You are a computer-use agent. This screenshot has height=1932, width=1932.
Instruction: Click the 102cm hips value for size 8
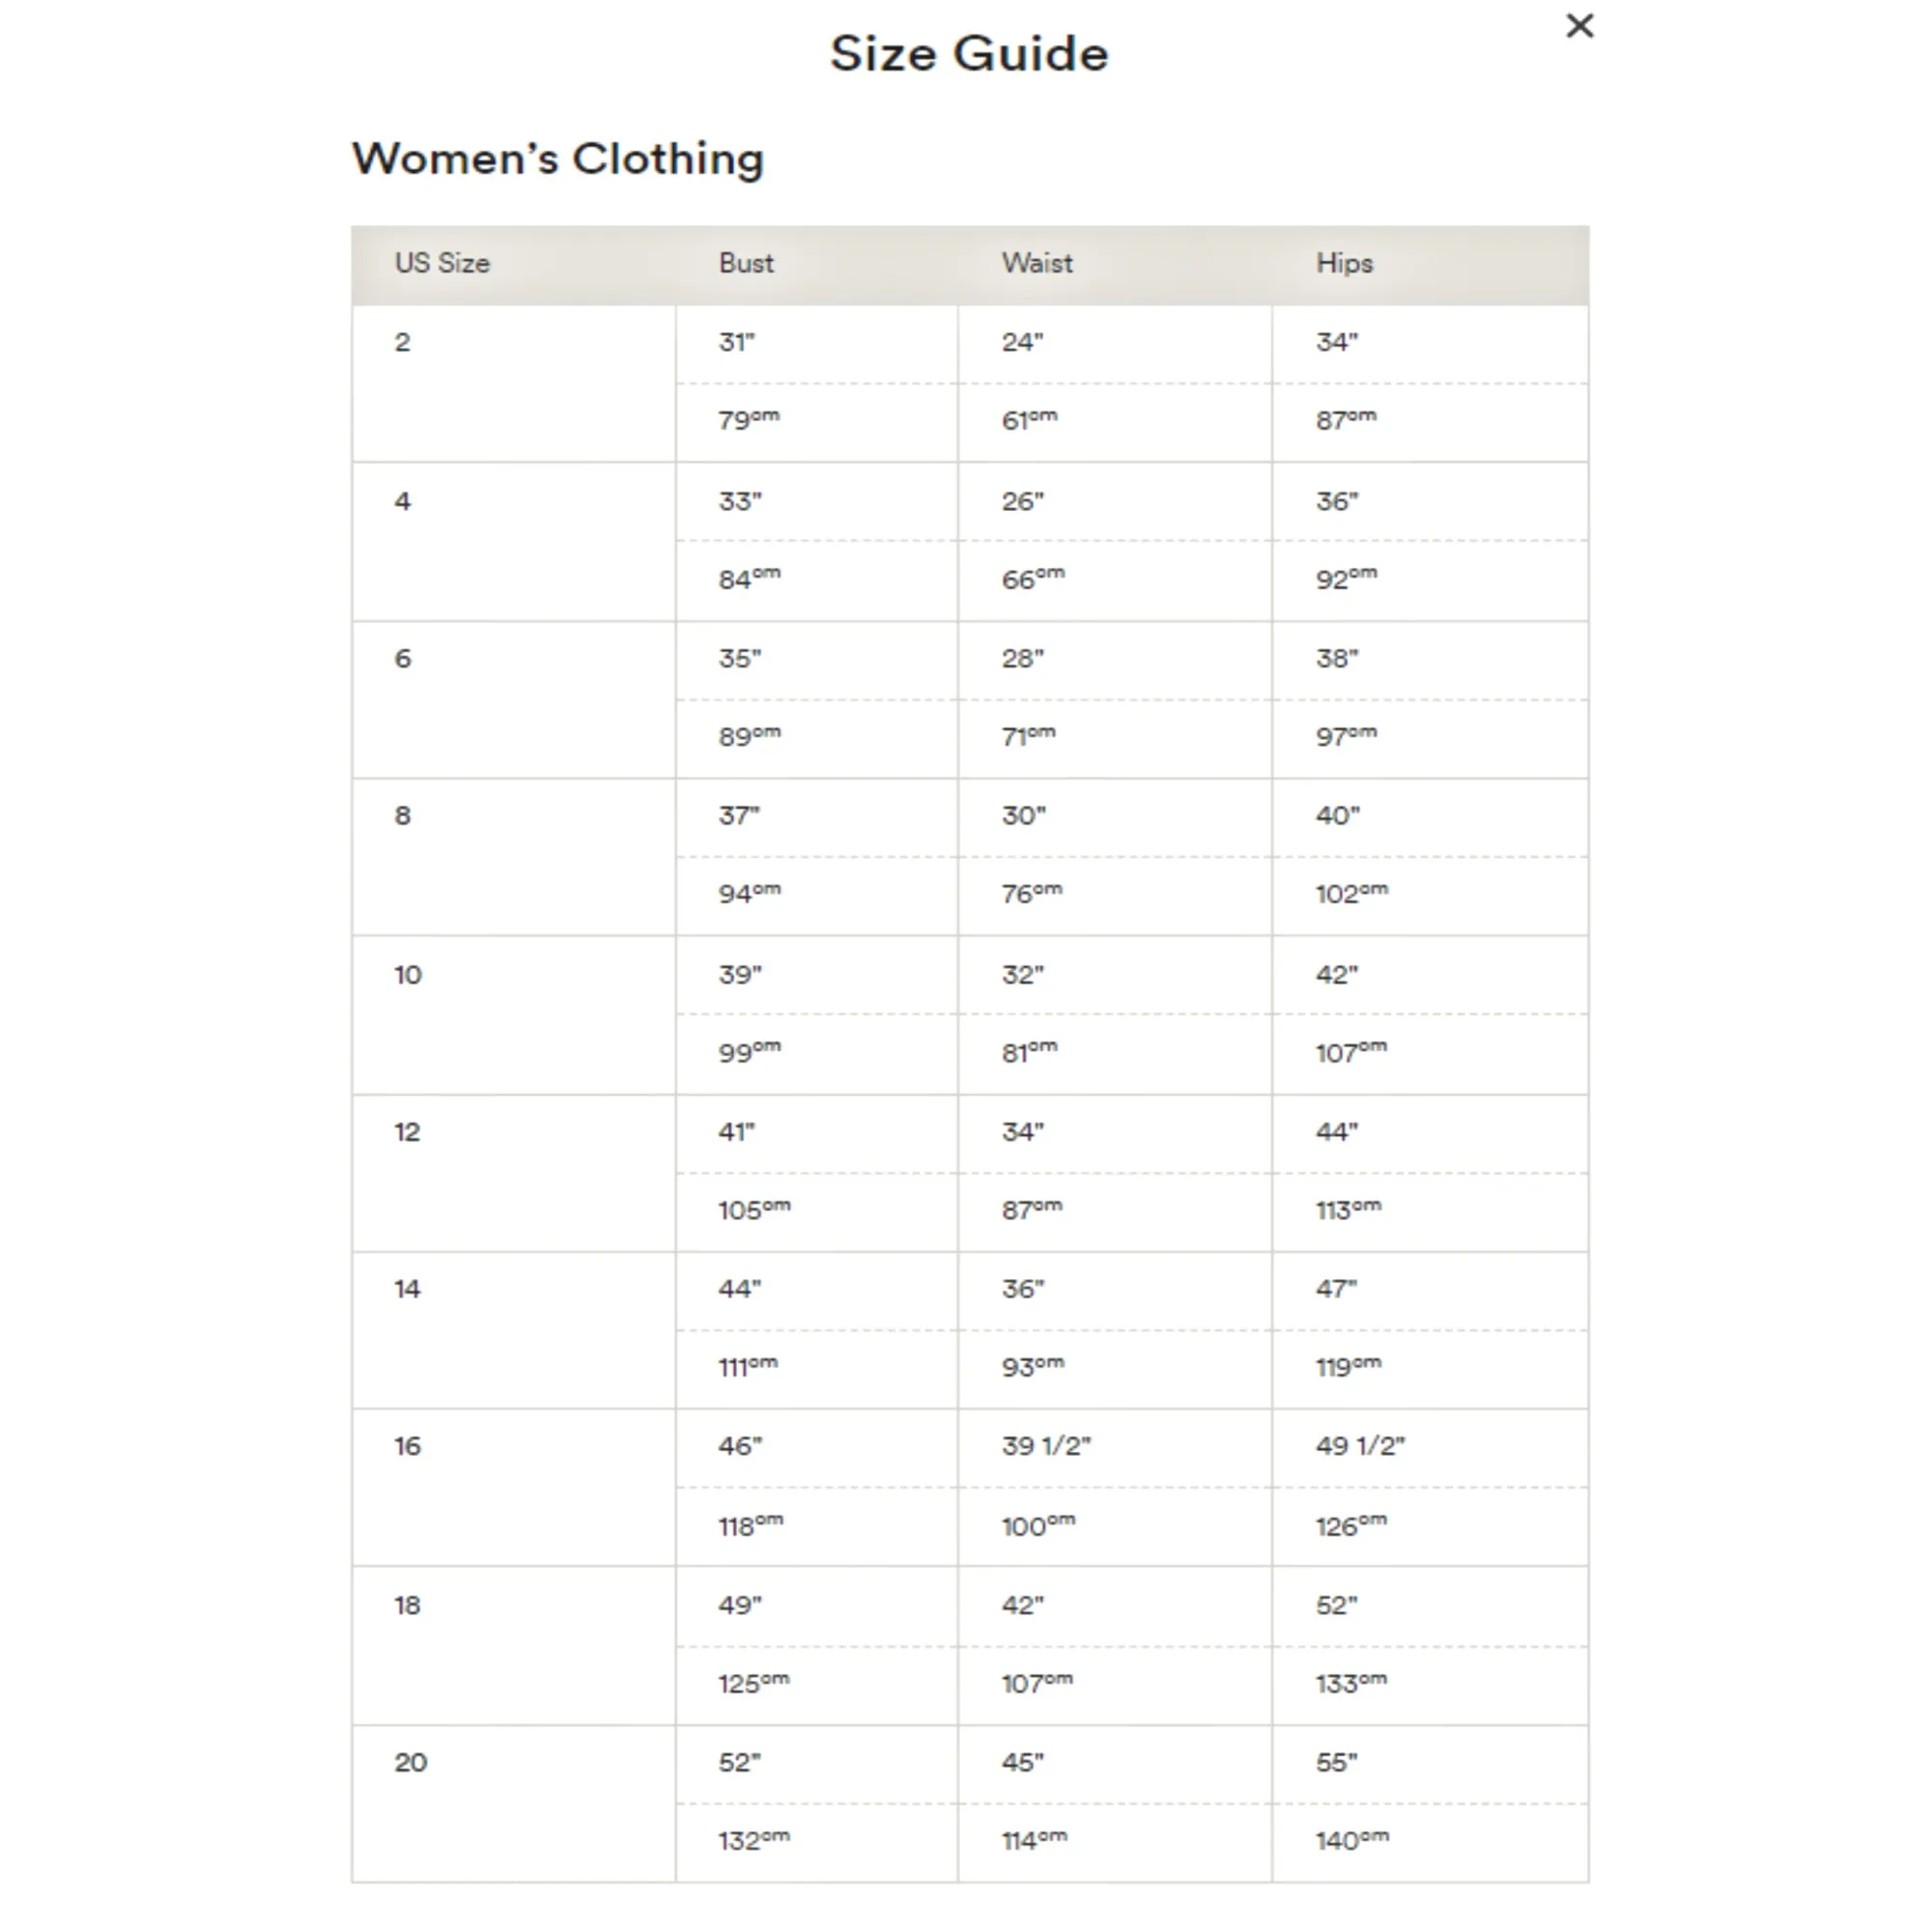(x=1351, y=893)
